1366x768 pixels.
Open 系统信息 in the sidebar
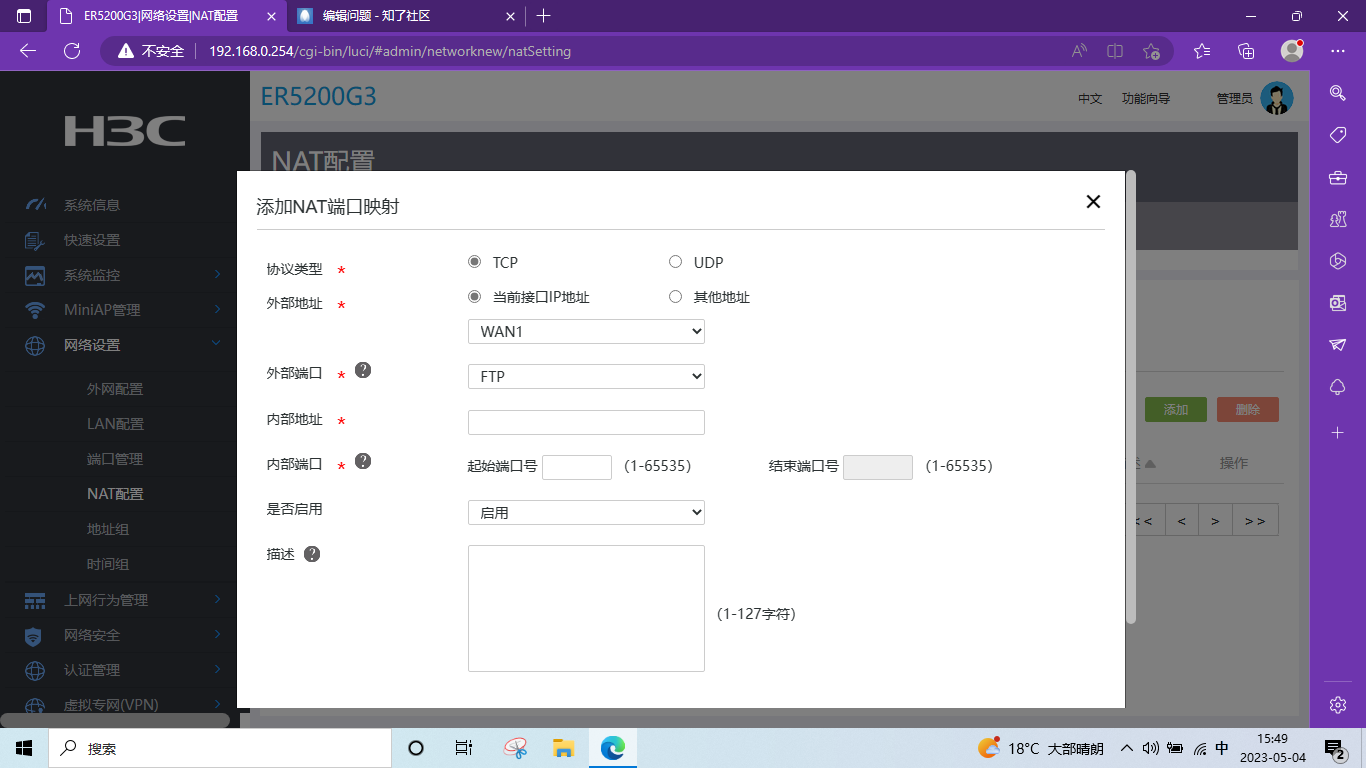92,205
